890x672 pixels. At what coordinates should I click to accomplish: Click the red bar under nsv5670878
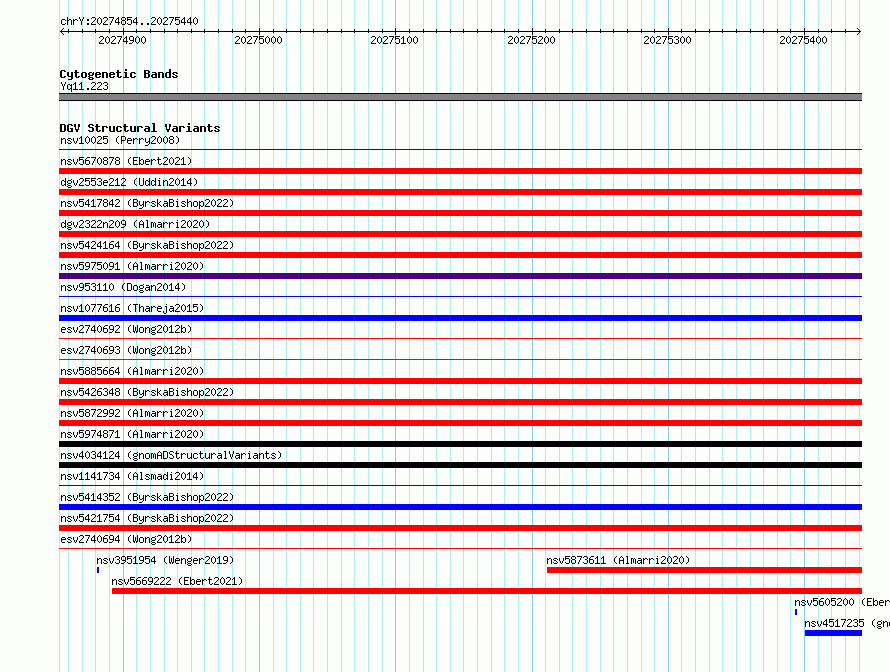460,171
